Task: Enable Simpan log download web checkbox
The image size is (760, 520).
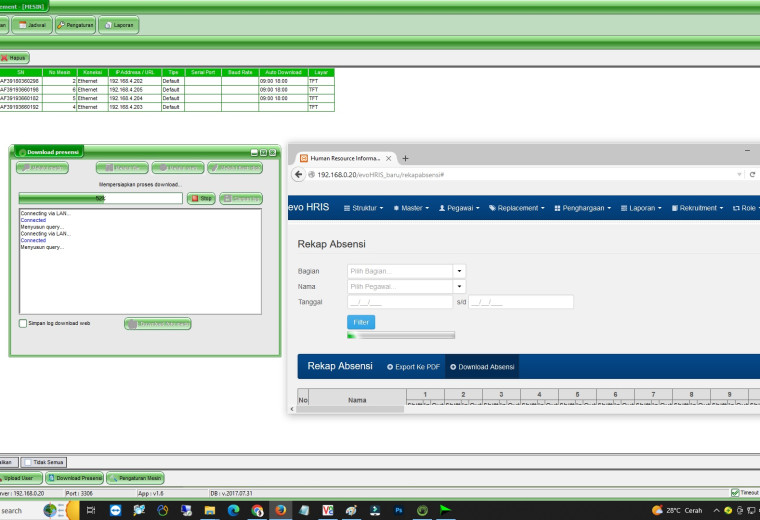Action: pos(23,323)
